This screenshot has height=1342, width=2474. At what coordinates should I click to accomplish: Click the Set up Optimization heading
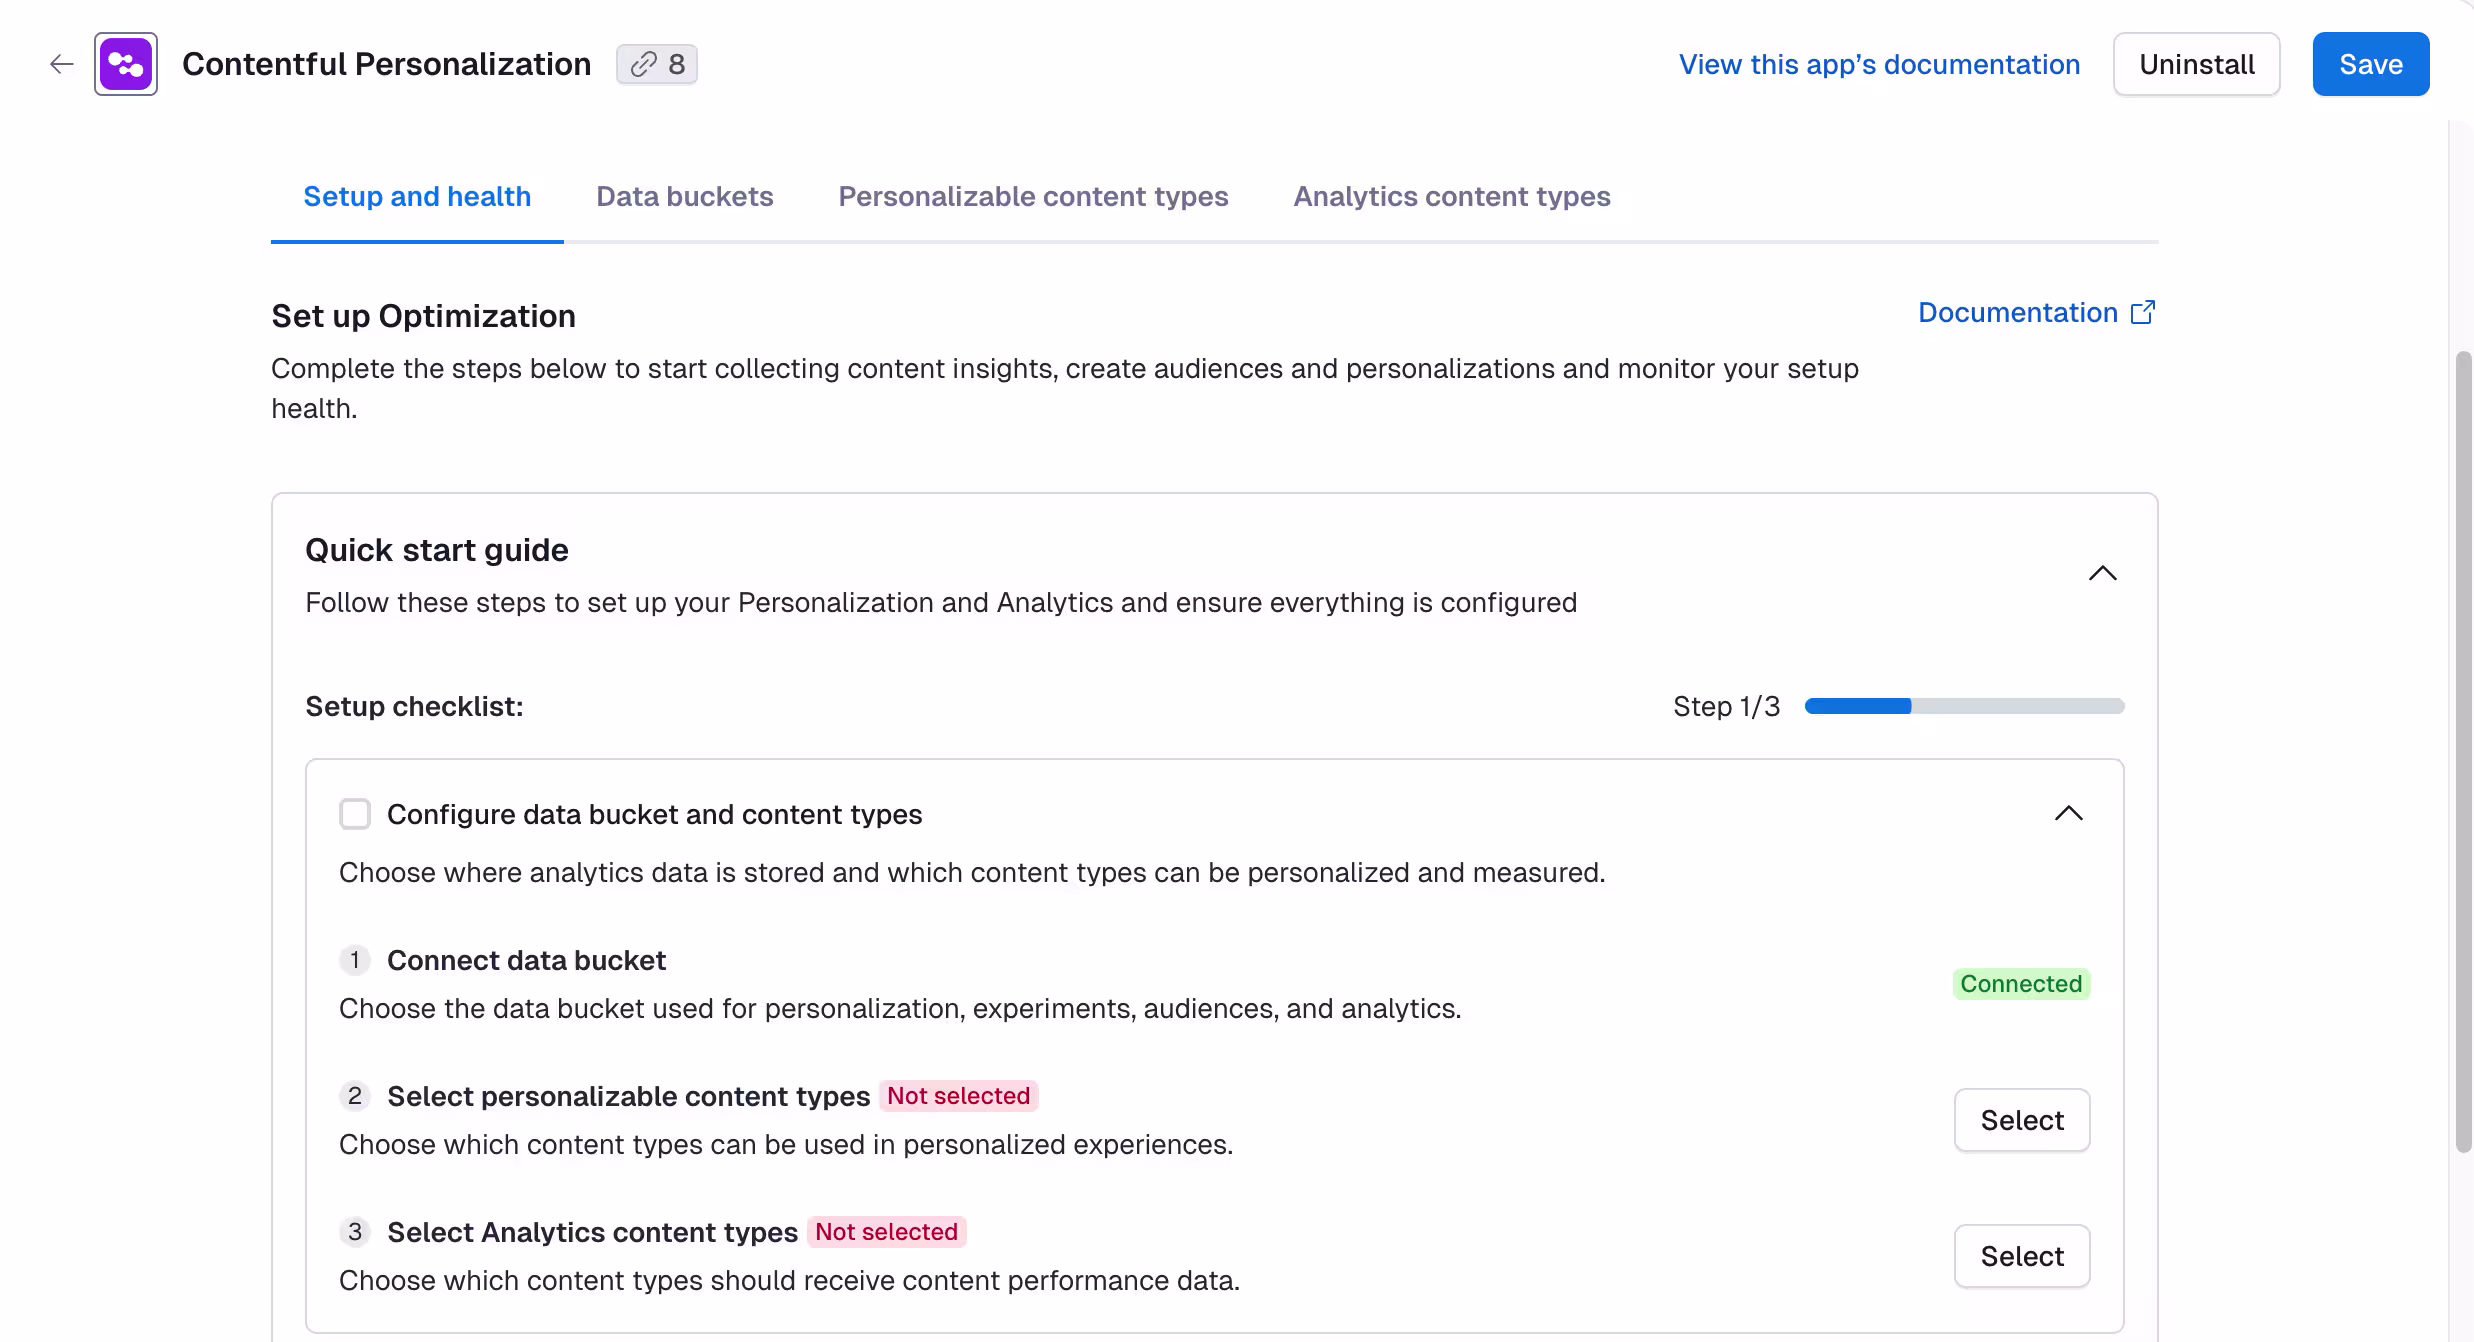click(x=423, y=316)
